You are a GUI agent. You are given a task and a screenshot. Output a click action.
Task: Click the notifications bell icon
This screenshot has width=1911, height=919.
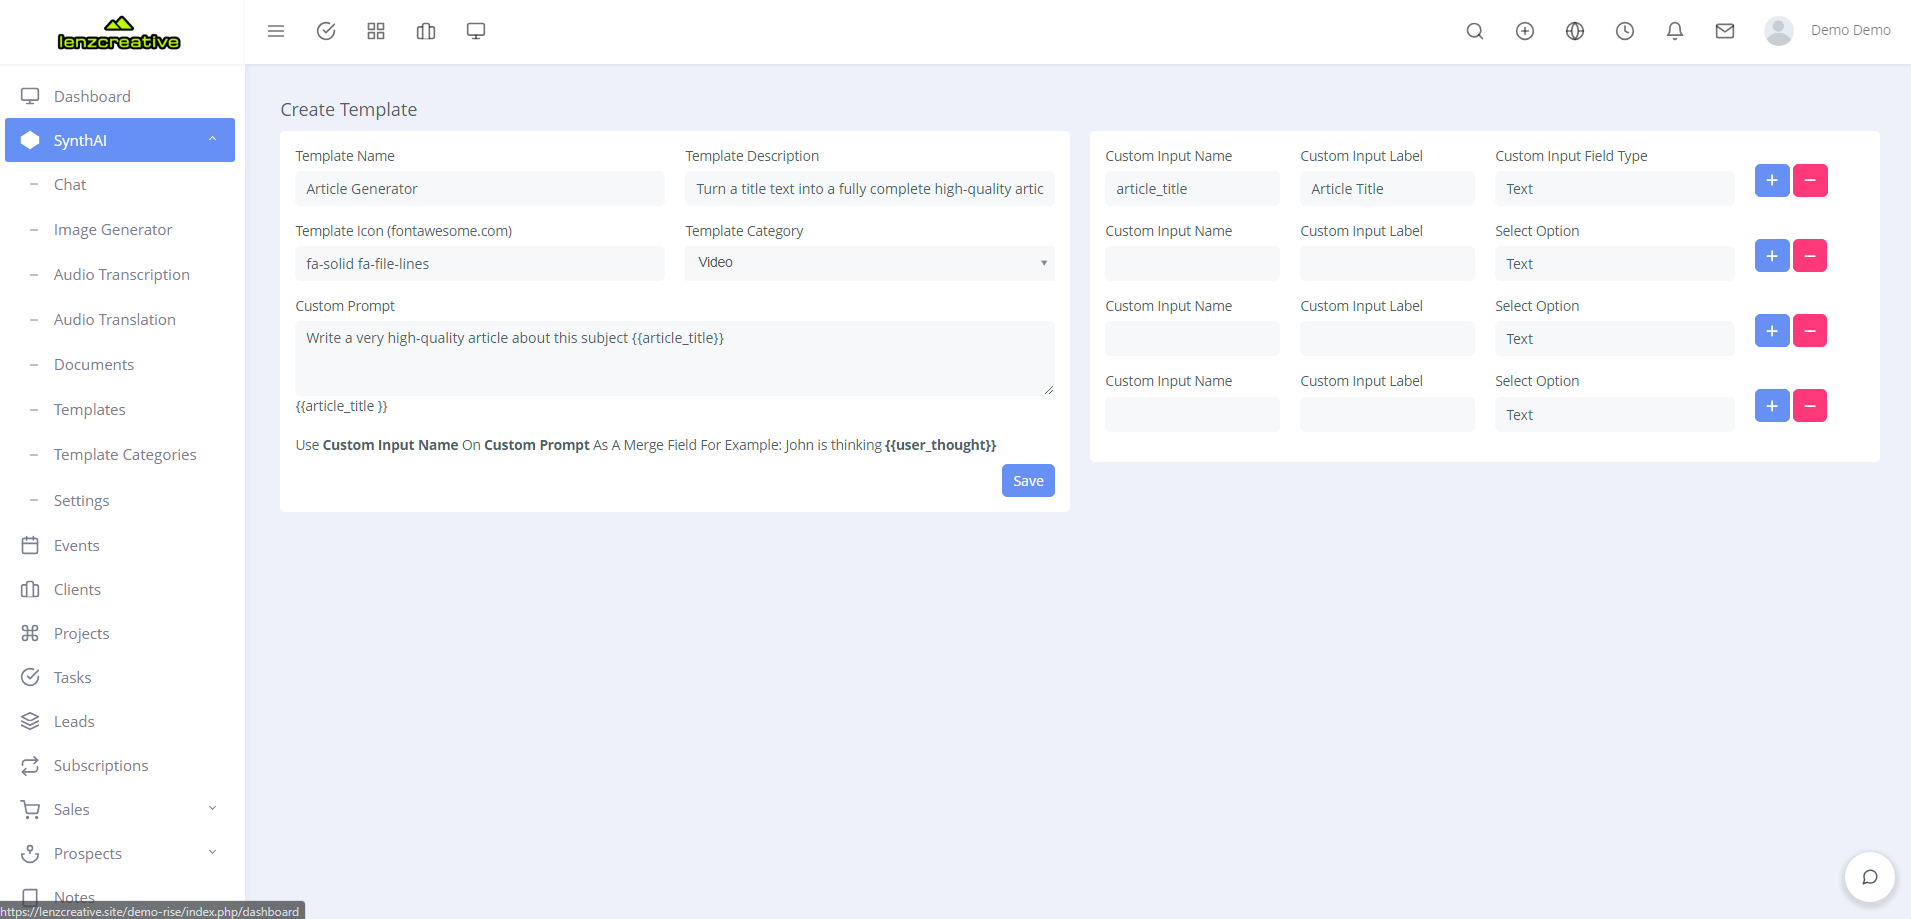(1674, 31)
